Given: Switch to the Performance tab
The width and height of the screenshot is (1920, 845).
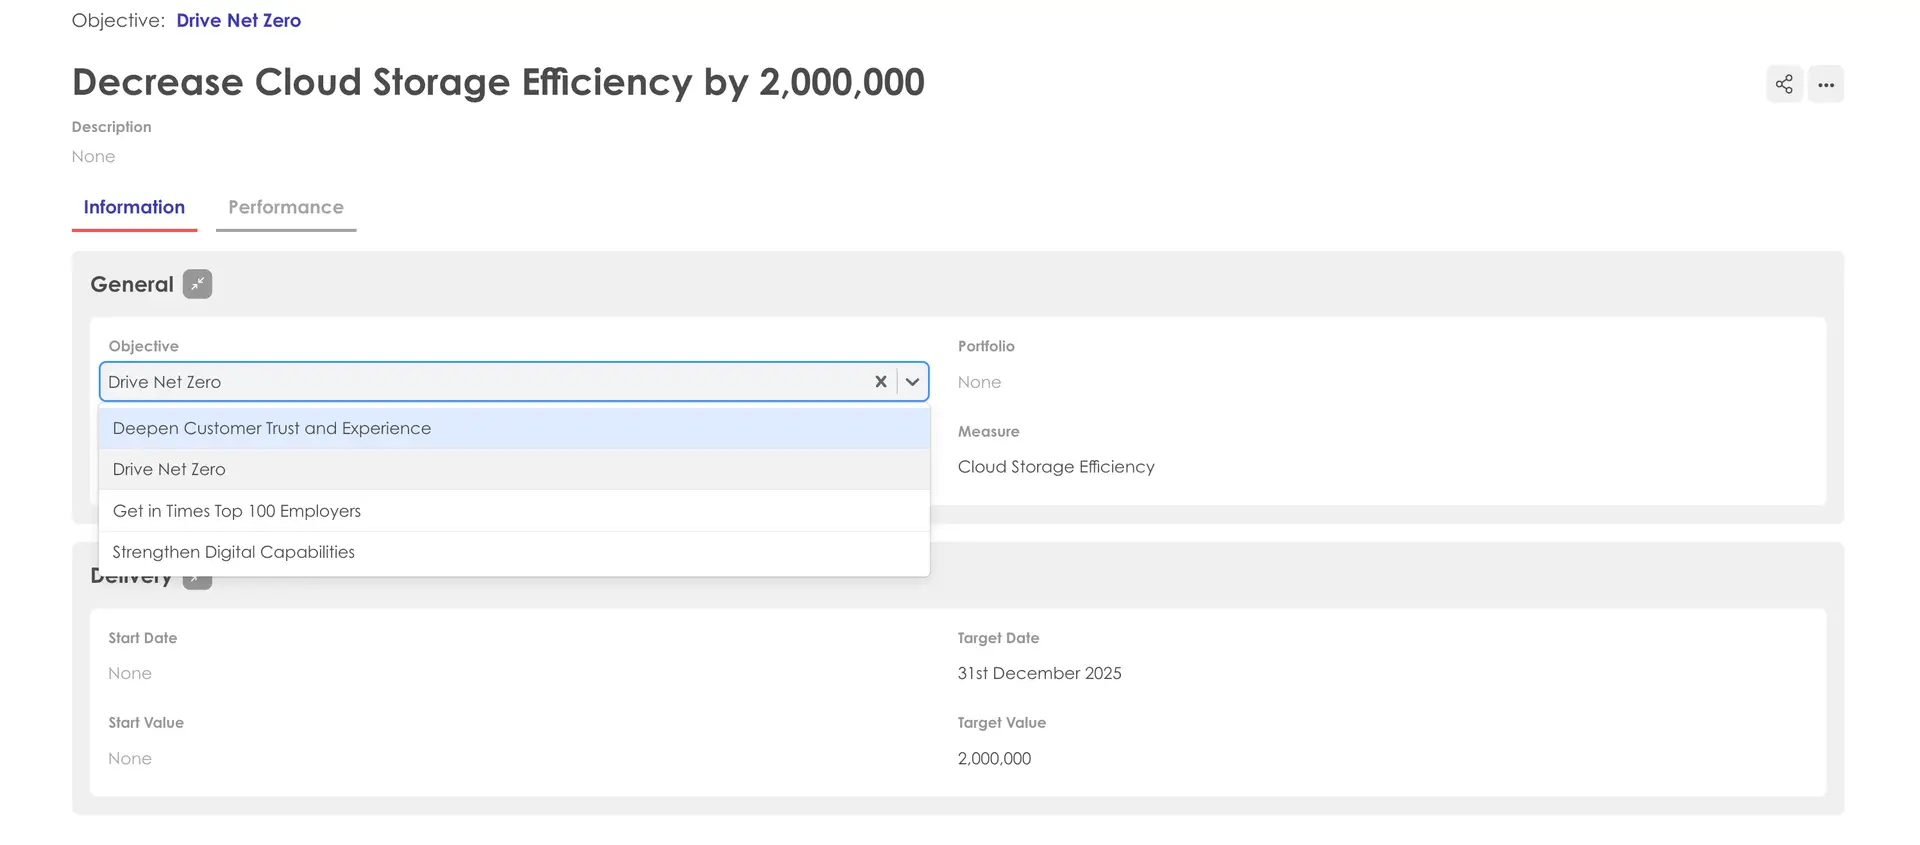Looking at the screenshot, I should click(x=286, y=207).
